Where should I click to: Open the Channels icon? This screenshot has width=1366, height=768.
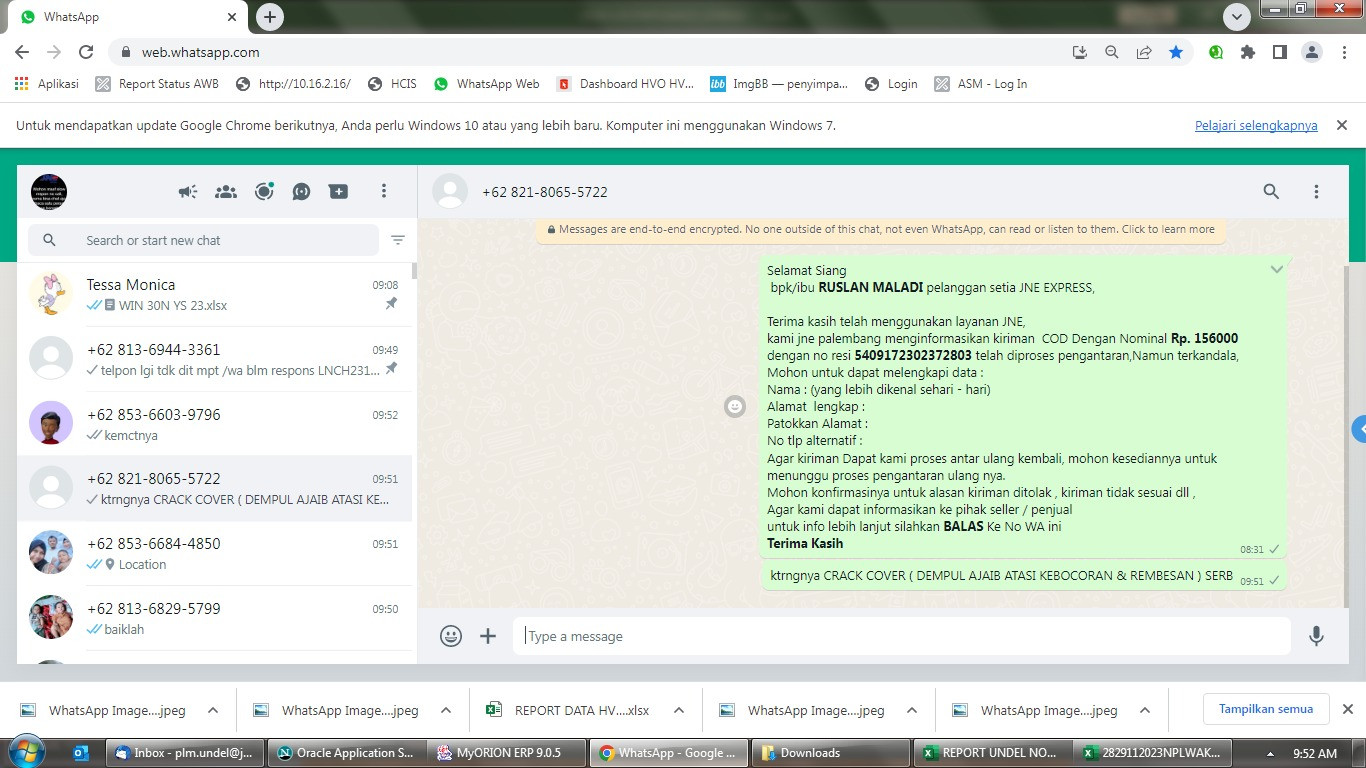pos(301,191)
